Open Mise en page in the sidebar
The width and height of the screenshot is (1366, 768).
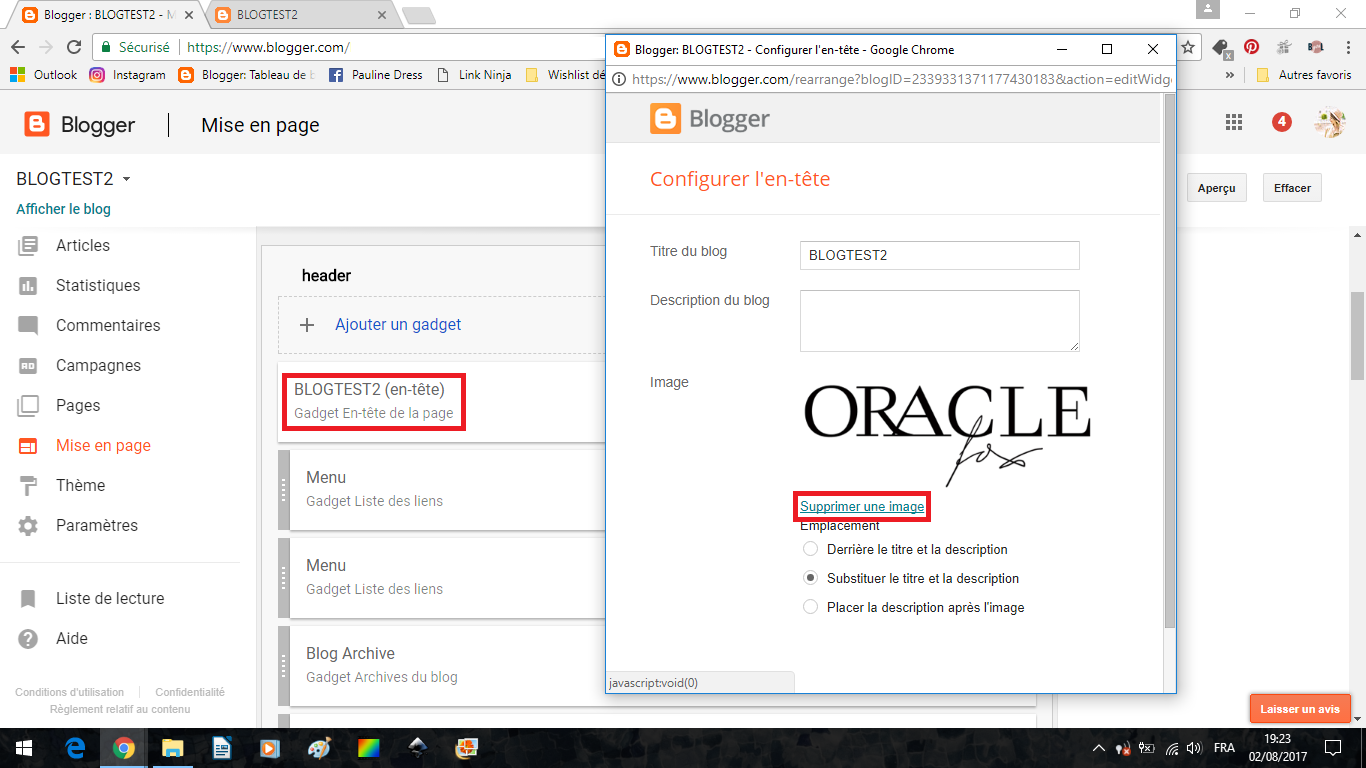102,446
